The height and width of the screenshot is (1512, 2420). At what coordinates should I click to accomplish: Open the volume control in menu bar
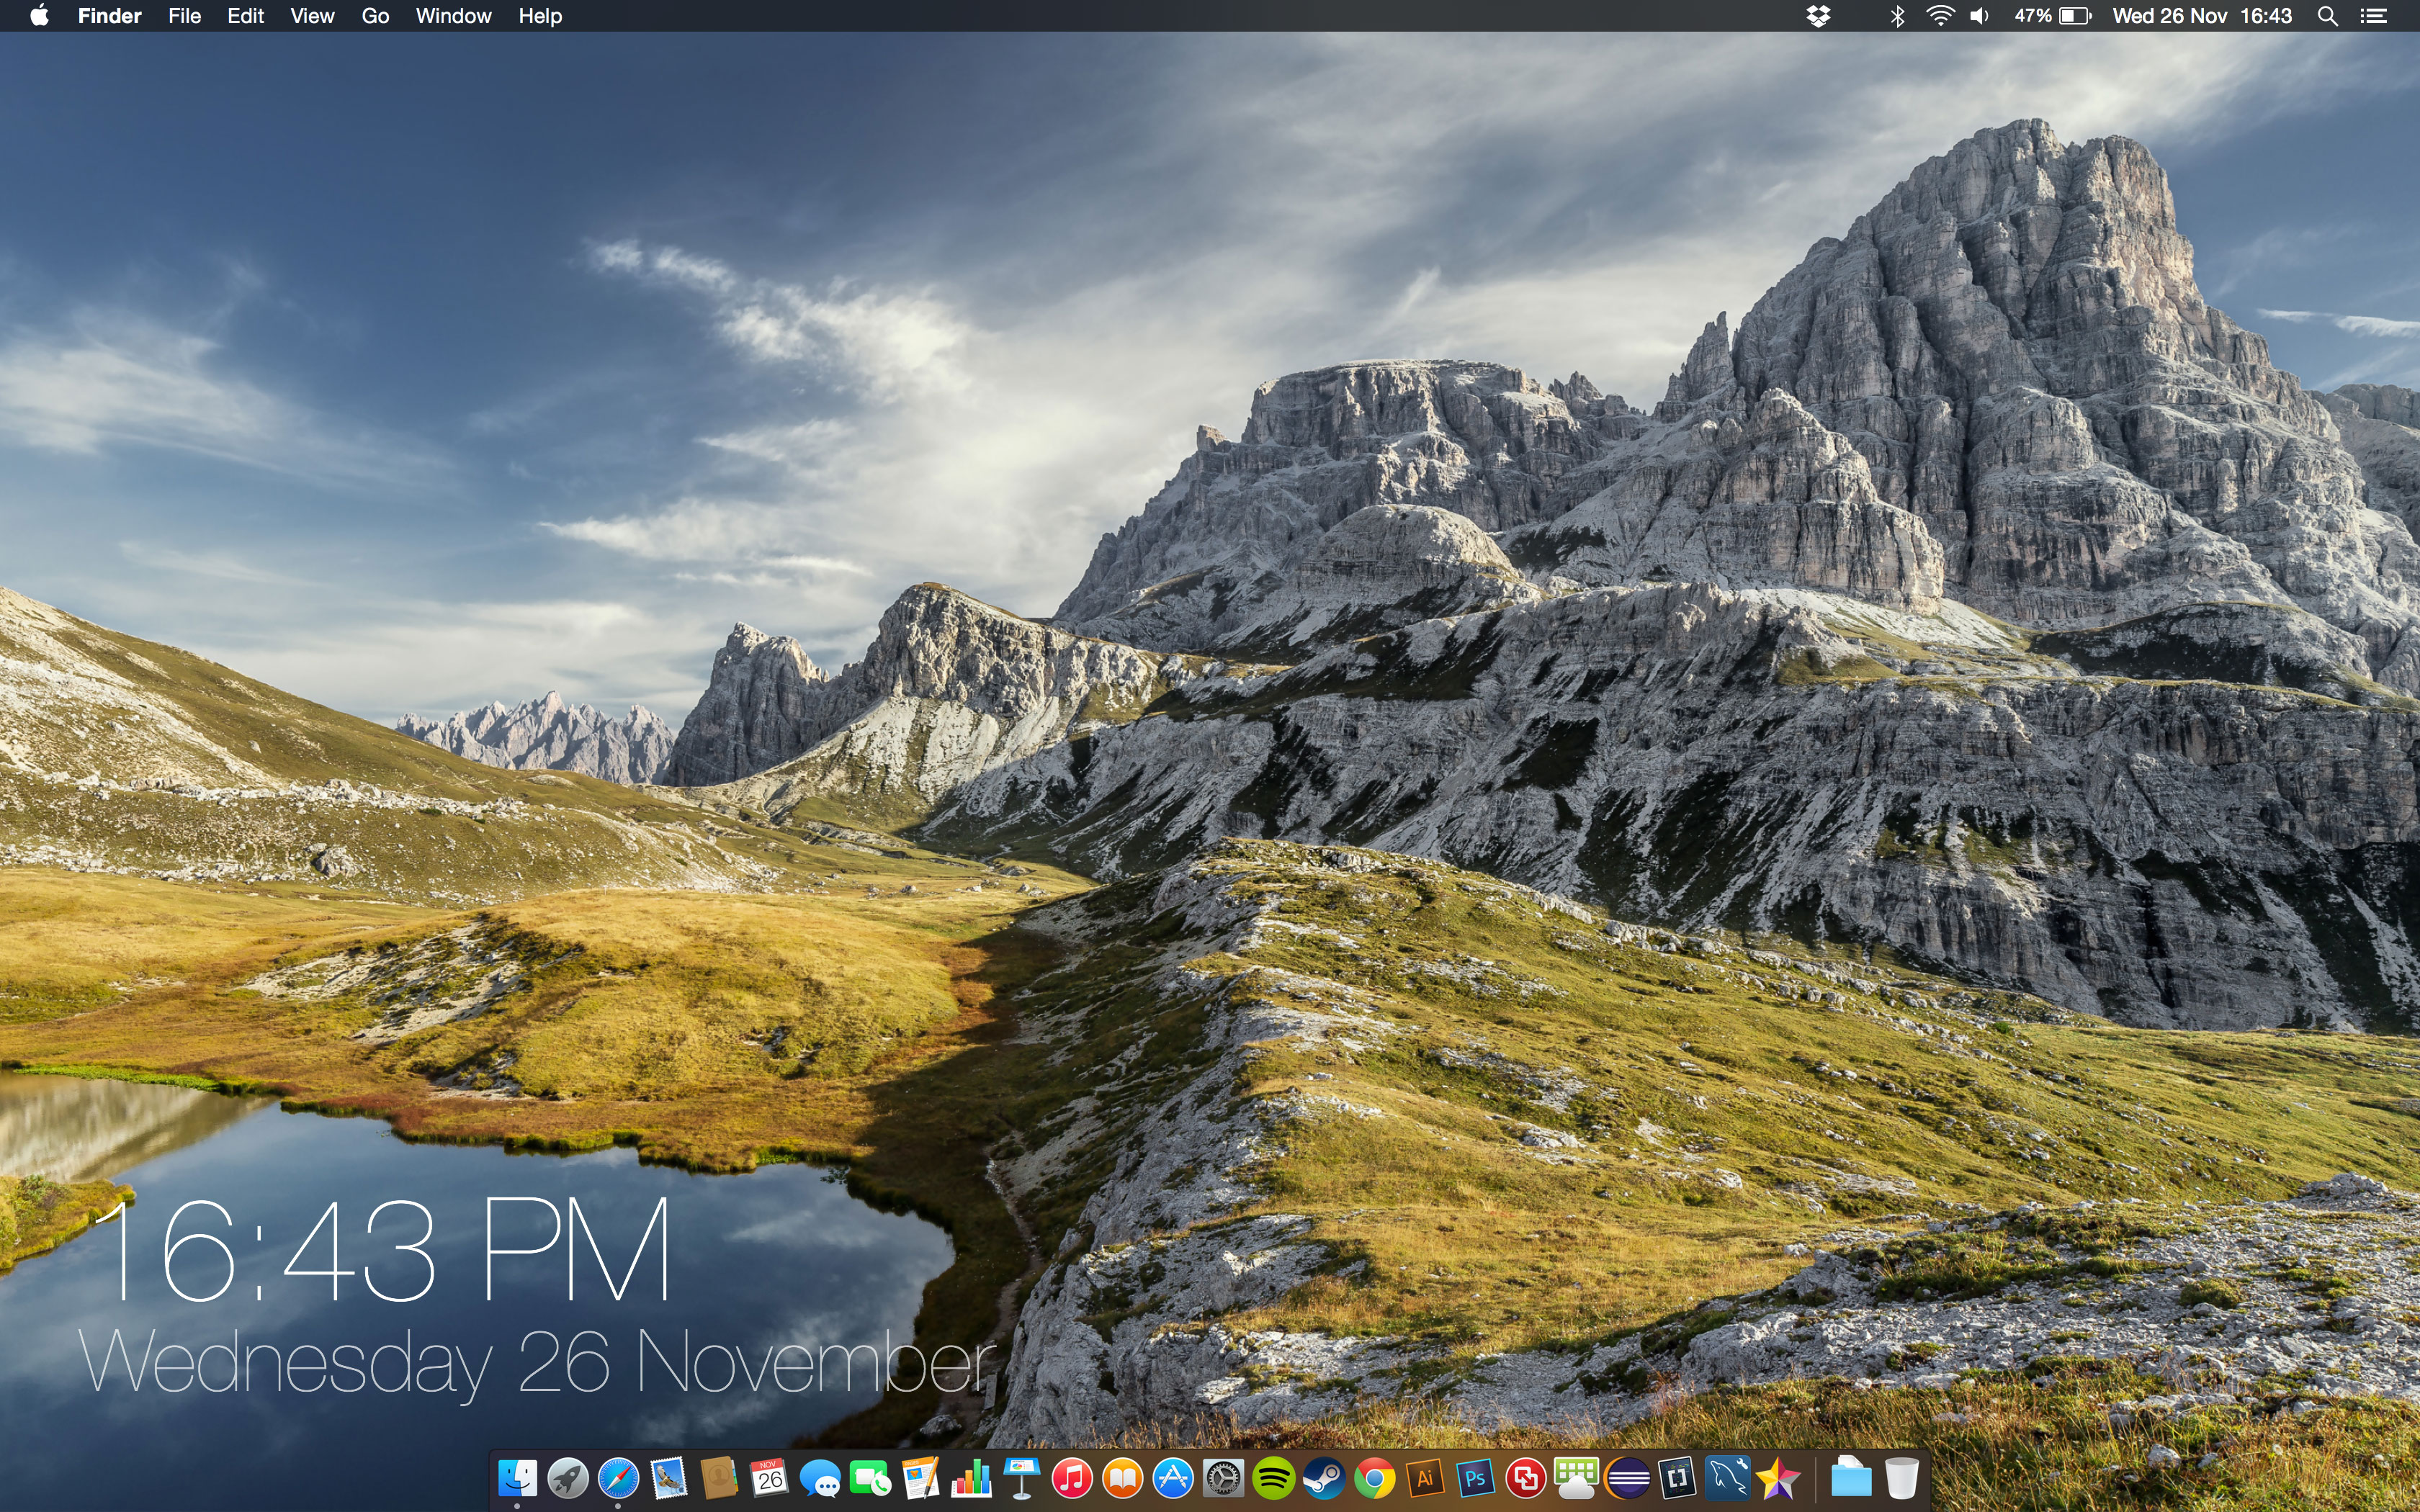1979,16
